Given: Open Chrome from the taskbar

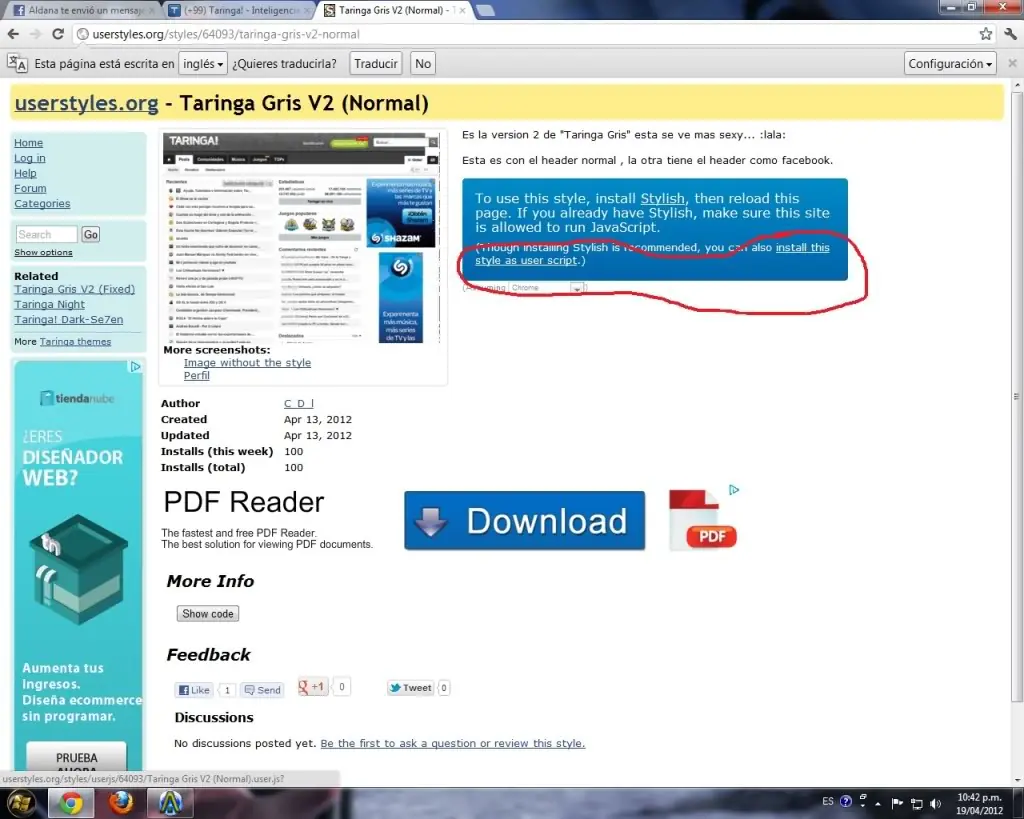Looking at the screenshot, I should [x=71, y=803].
